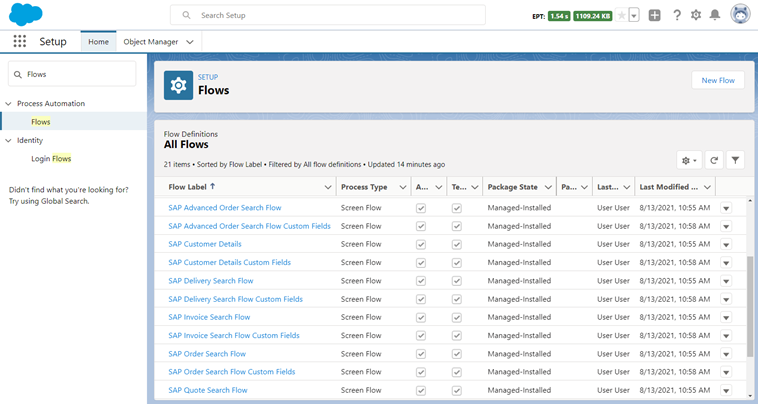Open the list filter funnel
This screenshot has width=758, height=404.
[x=735, y=160]
